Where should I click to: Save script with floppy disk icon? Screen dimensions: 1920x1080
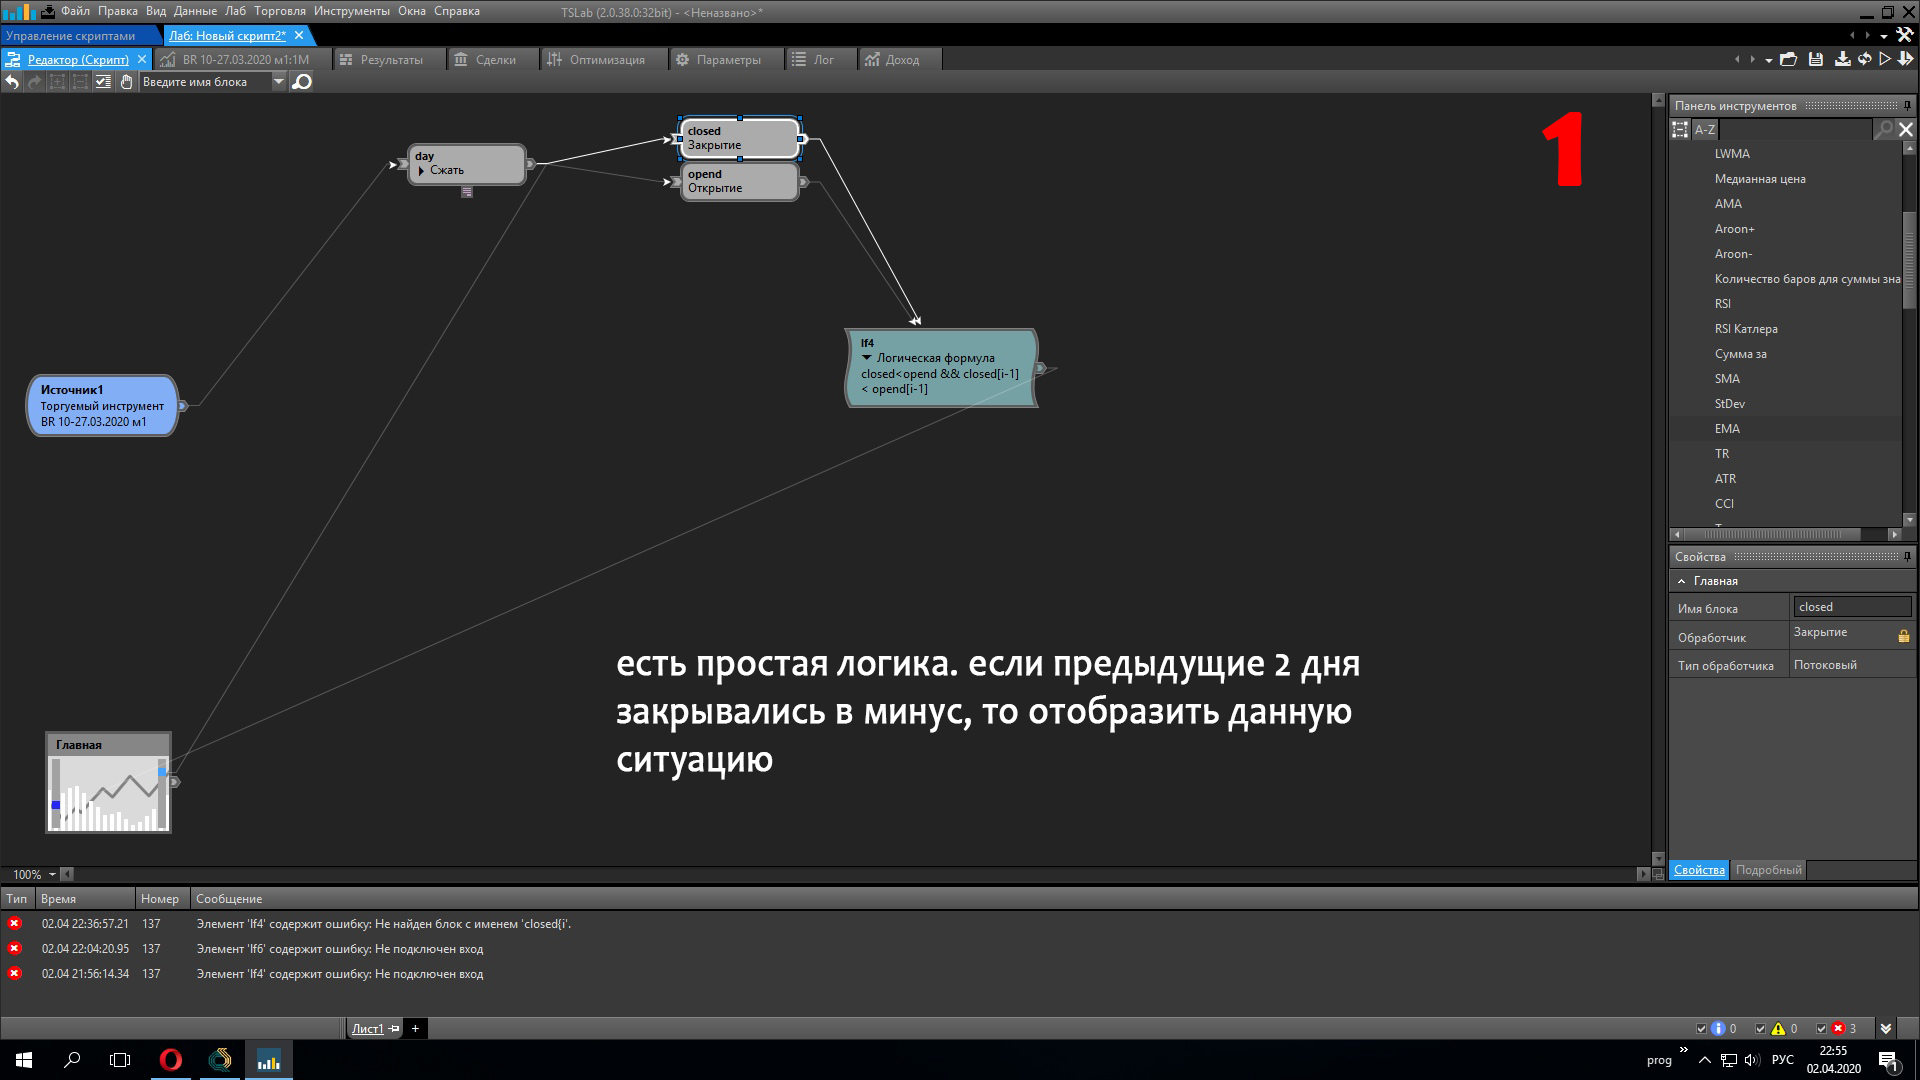[1816, 60]
